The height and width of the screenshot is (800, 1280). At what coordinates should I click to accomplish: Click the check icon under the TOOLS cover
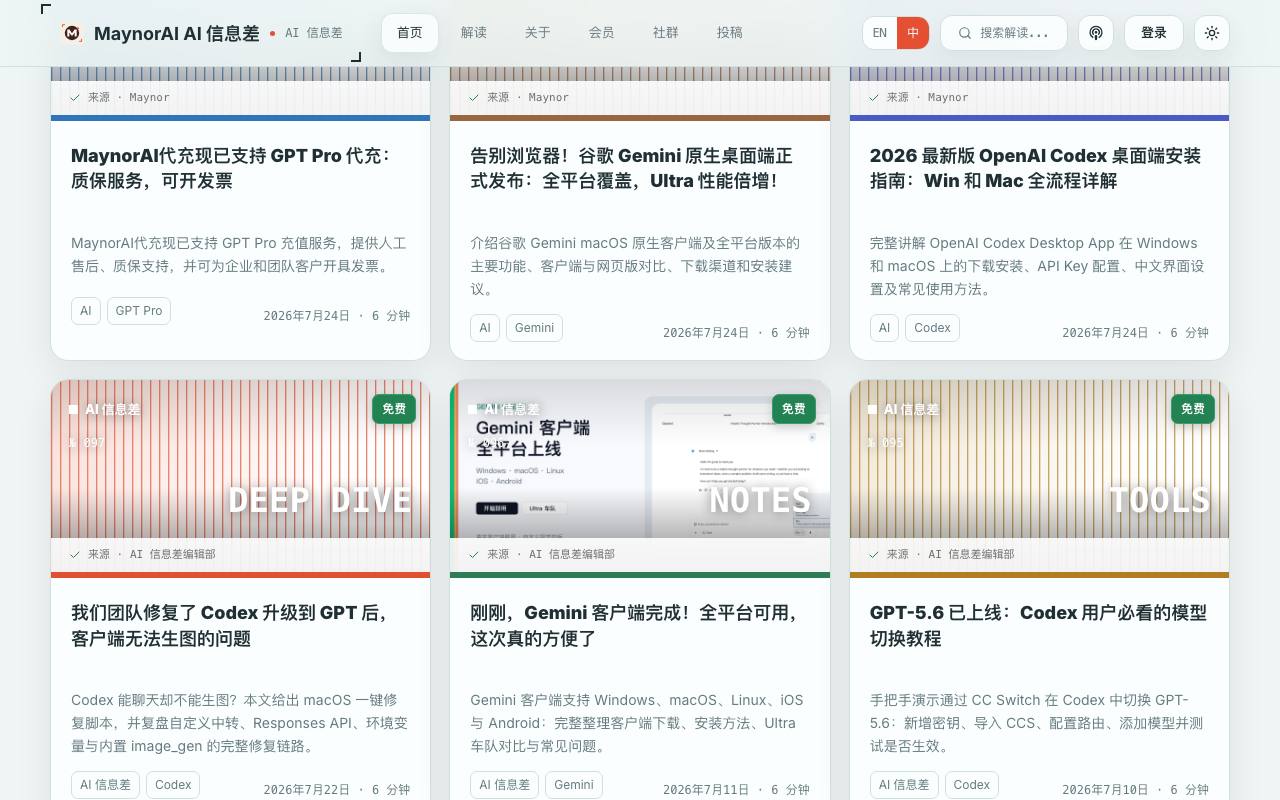point(874,554)
